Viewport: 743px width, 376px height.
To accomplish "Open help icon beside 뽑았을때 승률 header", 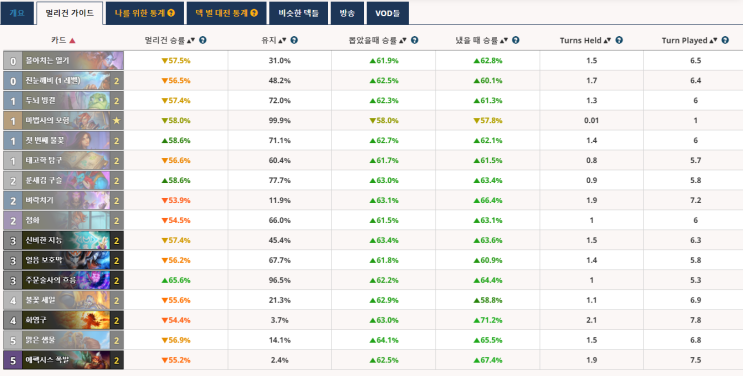I will pyautogui.click(x=414, y=40).
